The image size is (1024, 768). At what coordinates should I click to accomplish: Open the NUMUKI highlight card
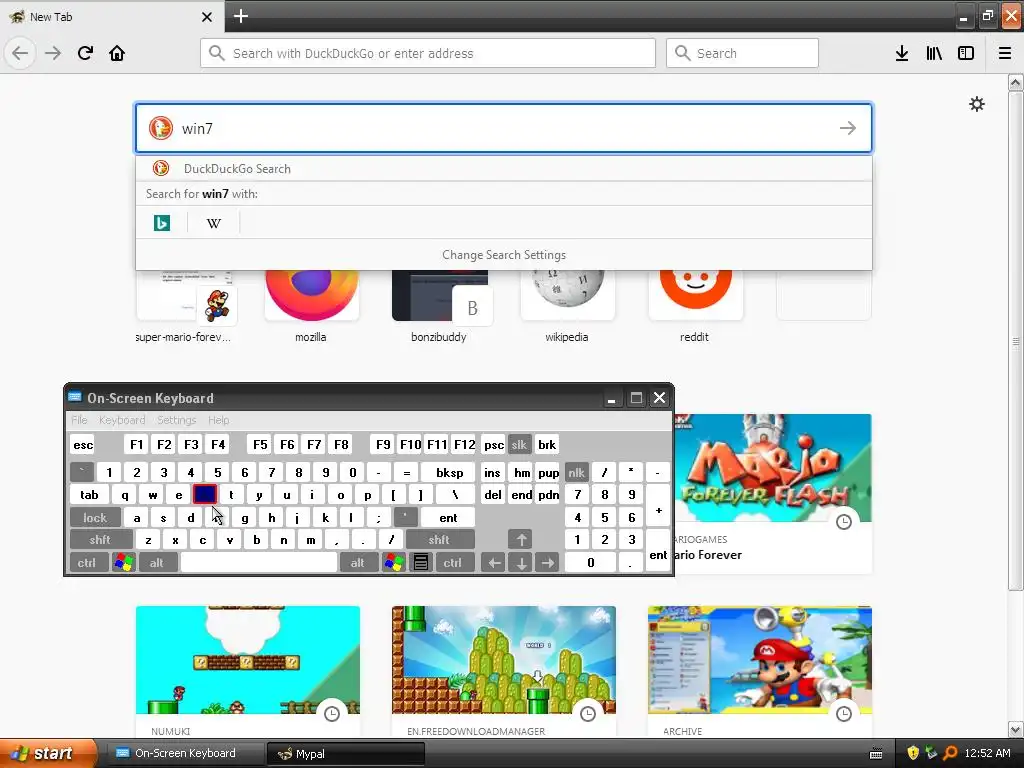tap(248, 673)
